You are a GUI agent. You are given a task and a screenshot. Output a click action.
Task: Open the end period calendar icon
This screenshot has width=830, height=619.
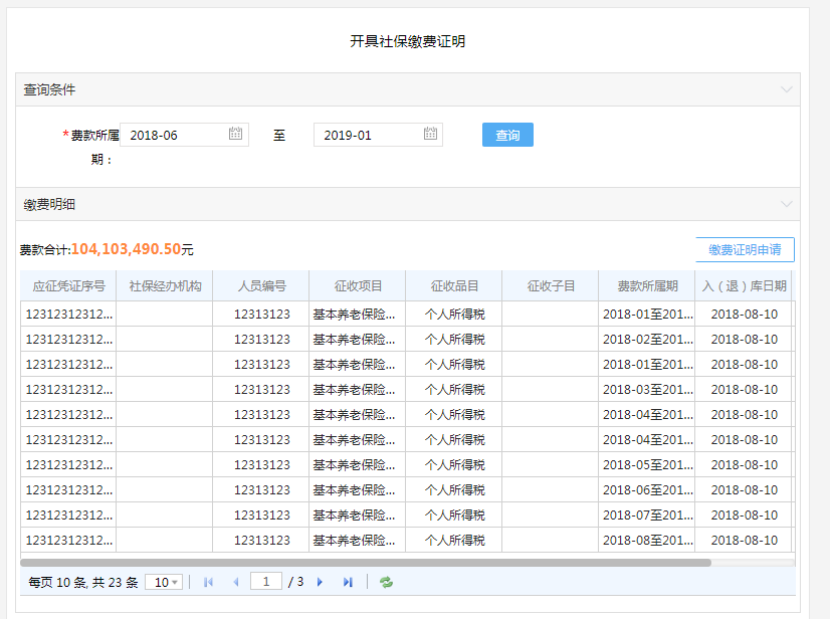click(x=430, y=133)
